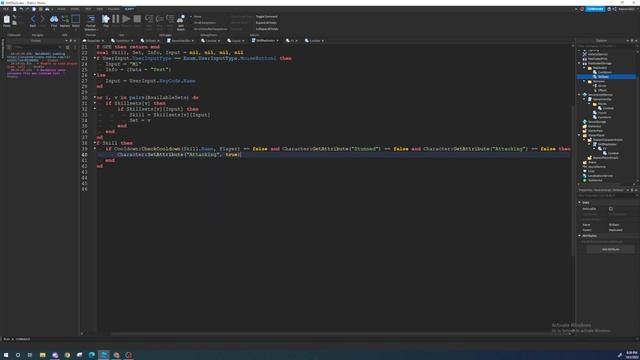The height and width of the screenshot is (360, 640).
Task: Click the Format Selection icon
Action: coord(91,19)
